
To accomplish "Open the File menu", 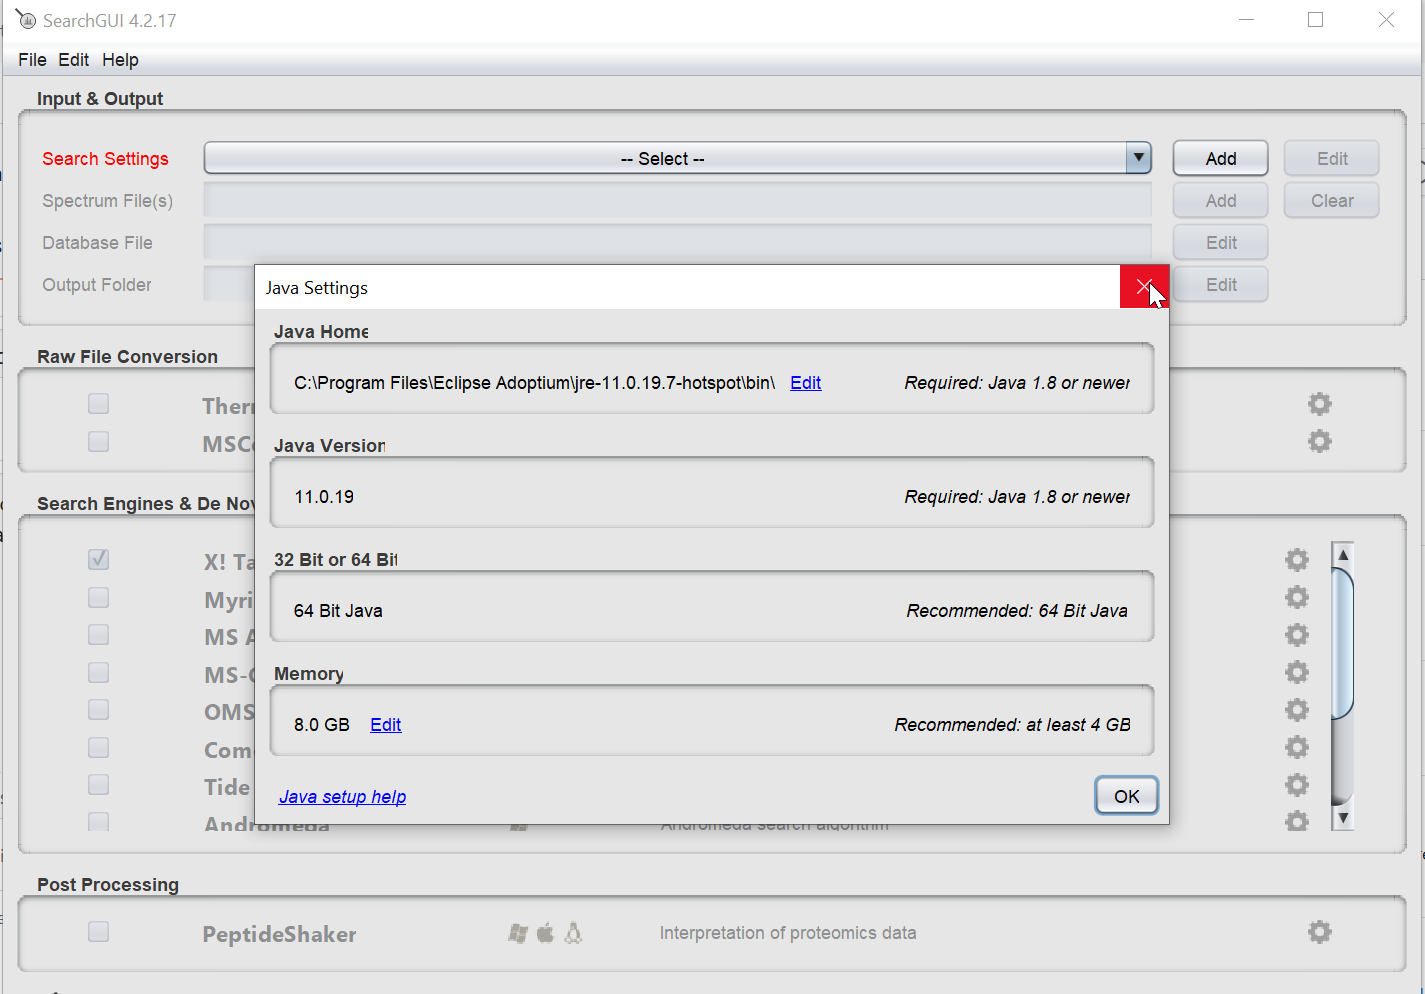I will tap(31, 60).
